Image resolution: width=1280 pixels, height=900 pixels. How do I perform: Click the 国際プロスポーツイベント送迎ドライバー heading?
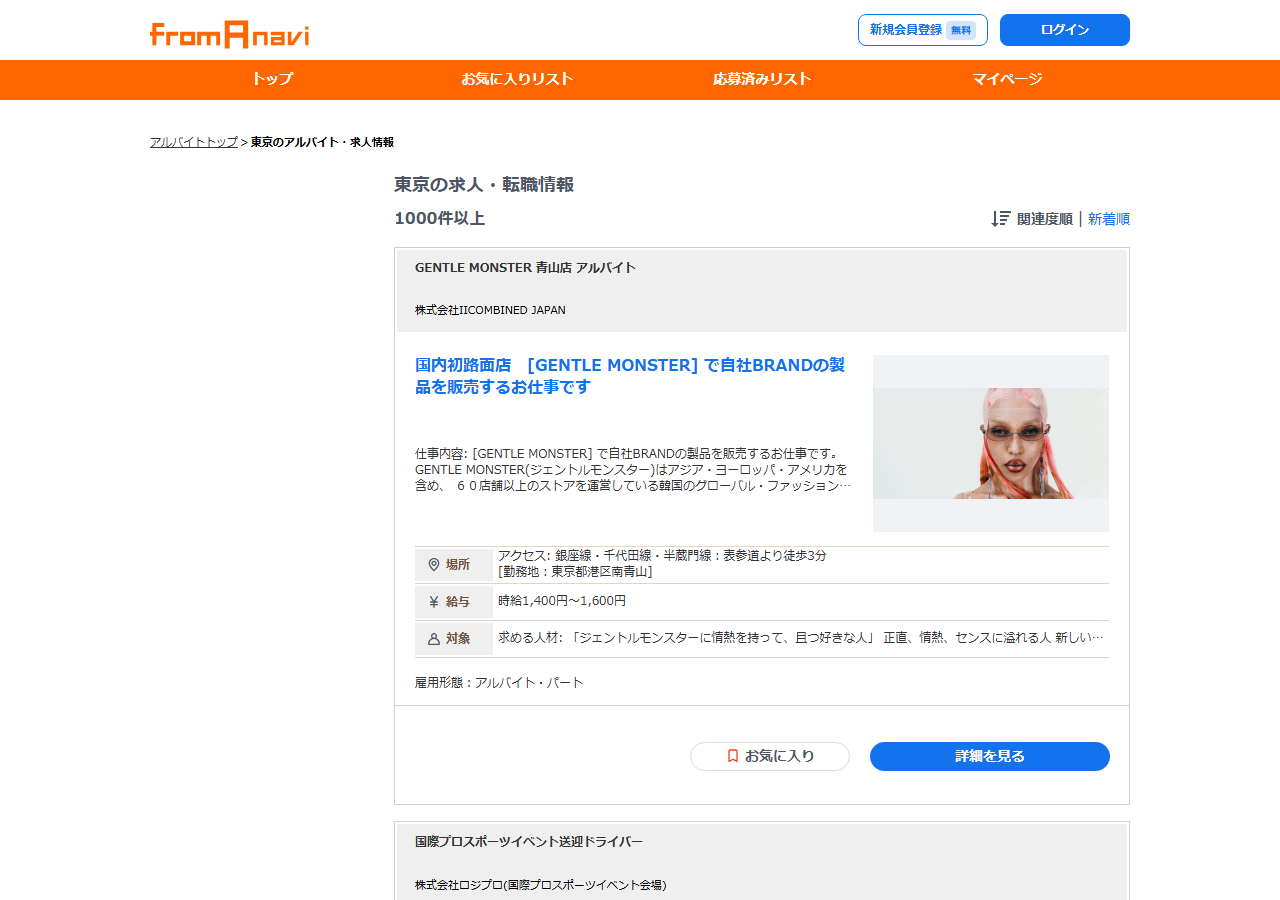529,842
